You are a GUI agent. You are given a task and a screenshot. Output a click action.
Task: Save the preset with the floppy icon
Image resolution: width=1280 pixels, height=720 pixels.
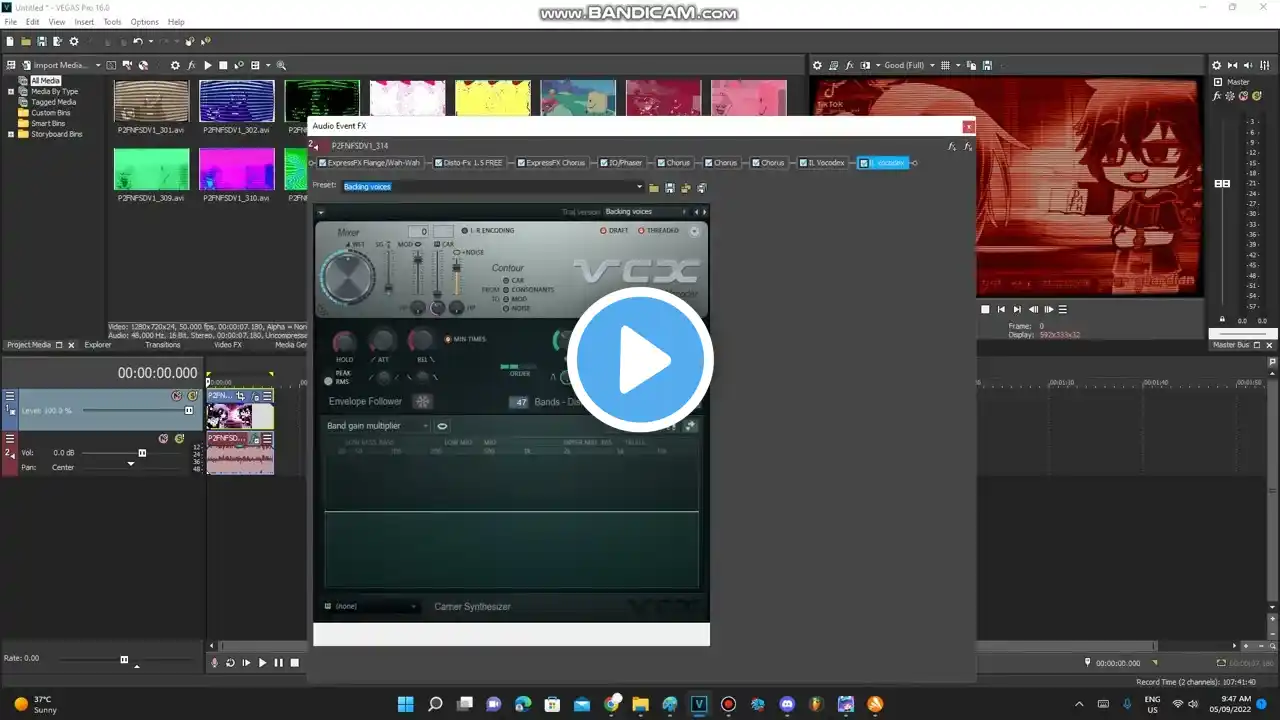pyautogui.click(x=670, y=187)
